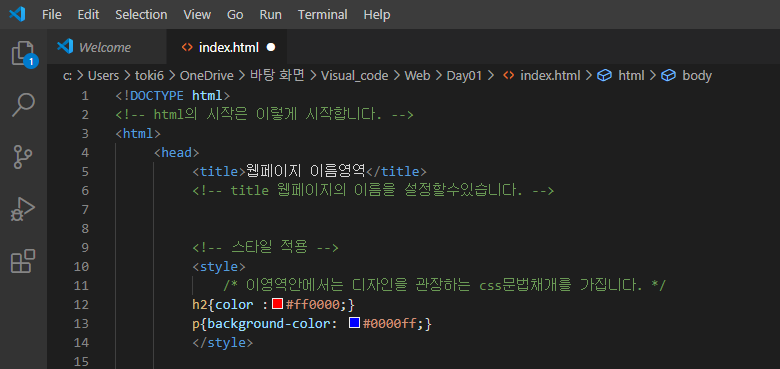Open Run and Debug view icon
This screenshot has width=780, height=369.
(23, 209)
